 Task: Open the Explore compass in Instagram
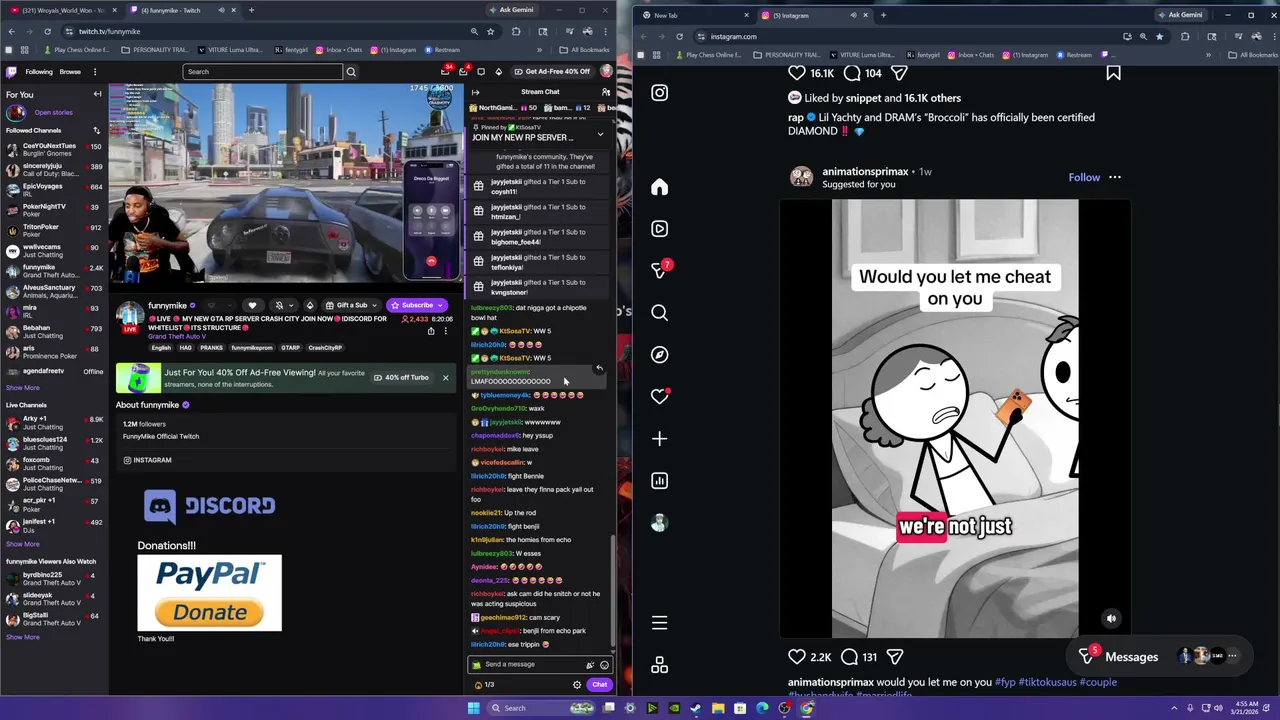(x=659, y=355)
